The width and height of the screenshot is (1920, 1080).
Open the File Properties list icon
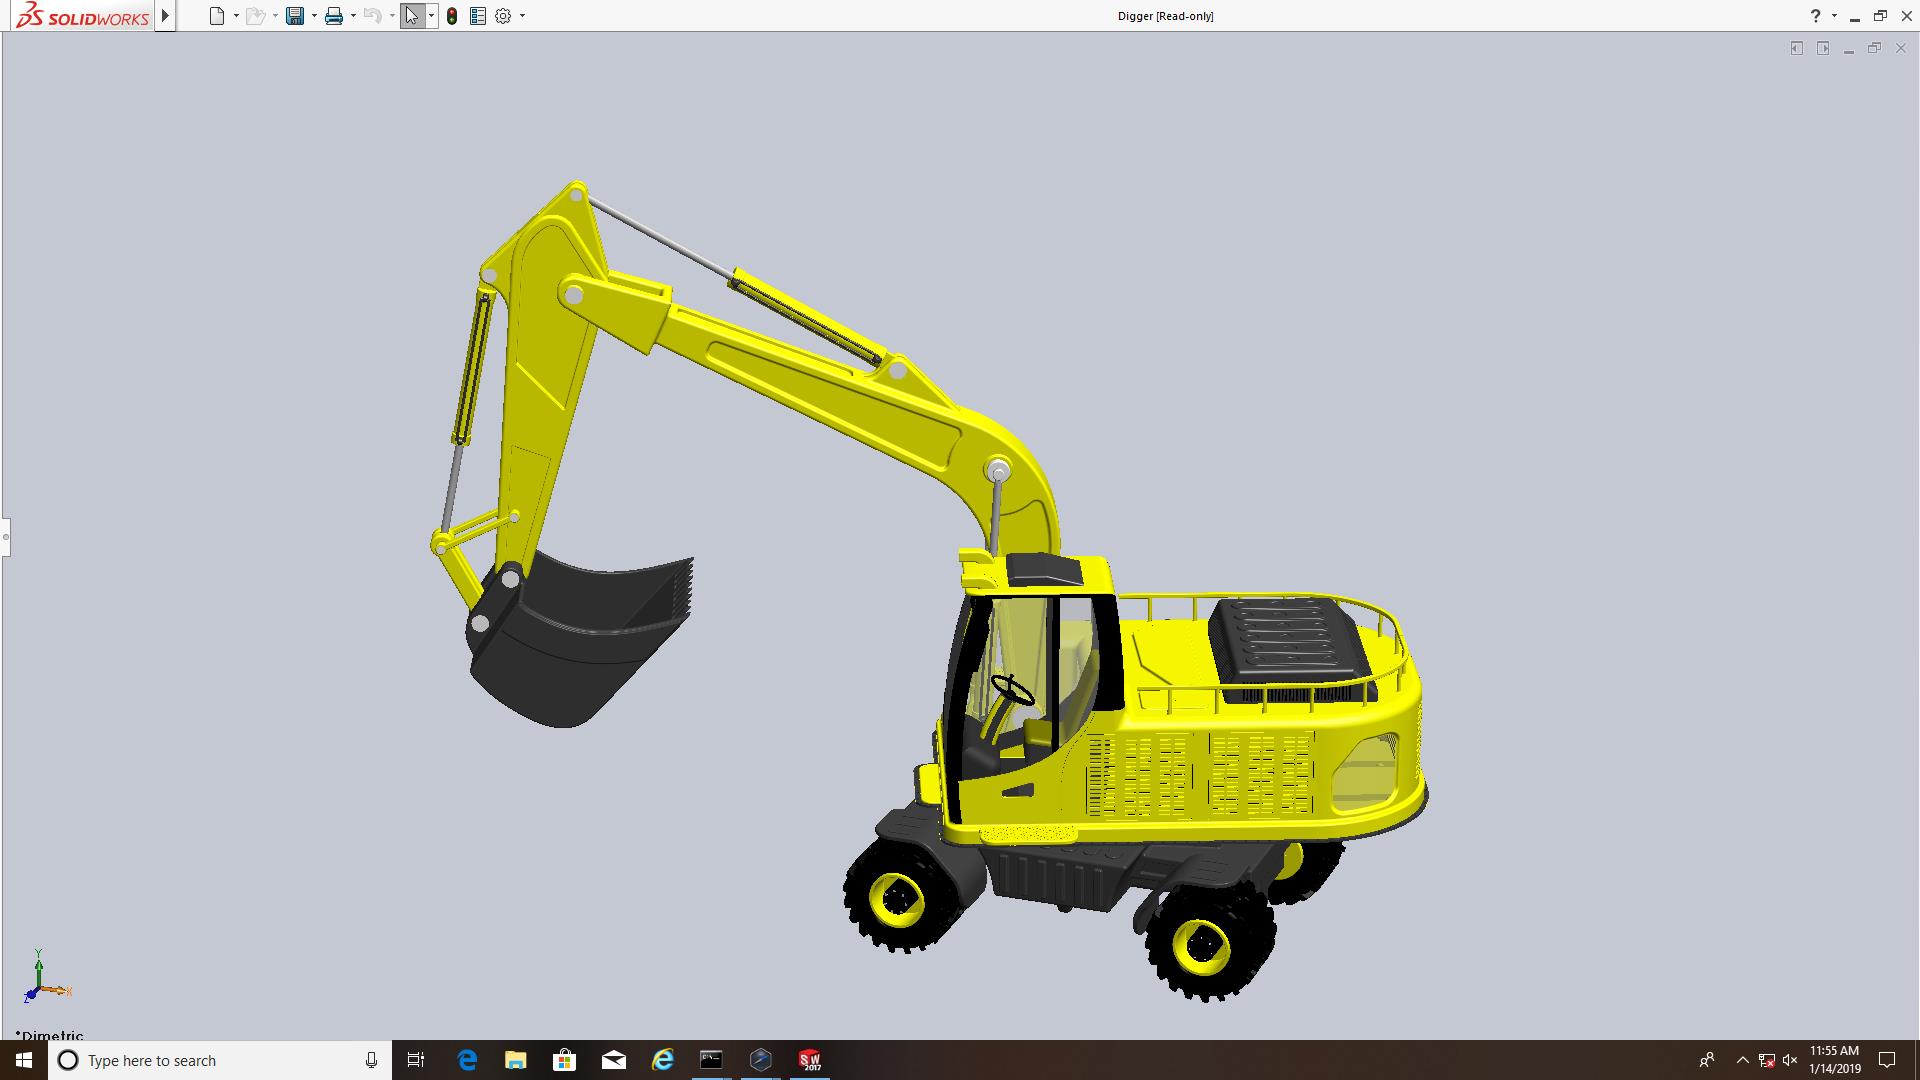(x=478, y=16)
